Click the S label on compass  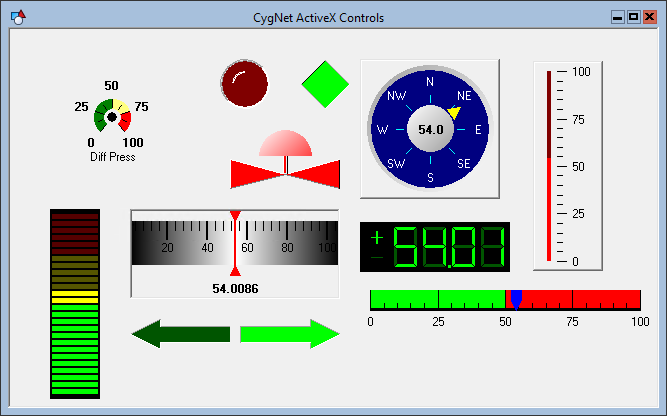coord(430,178)
